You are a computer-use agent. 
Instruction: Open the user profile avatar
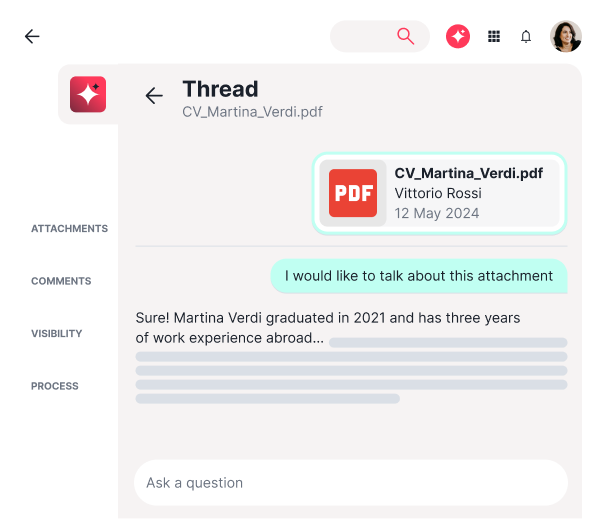click(x=565, y=37)
